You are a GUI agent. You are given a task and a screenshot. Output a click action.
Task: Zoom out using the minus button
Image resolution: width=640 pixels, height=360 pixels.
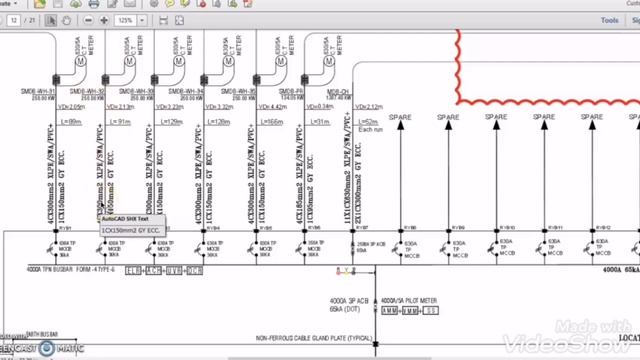pos(88,20)
